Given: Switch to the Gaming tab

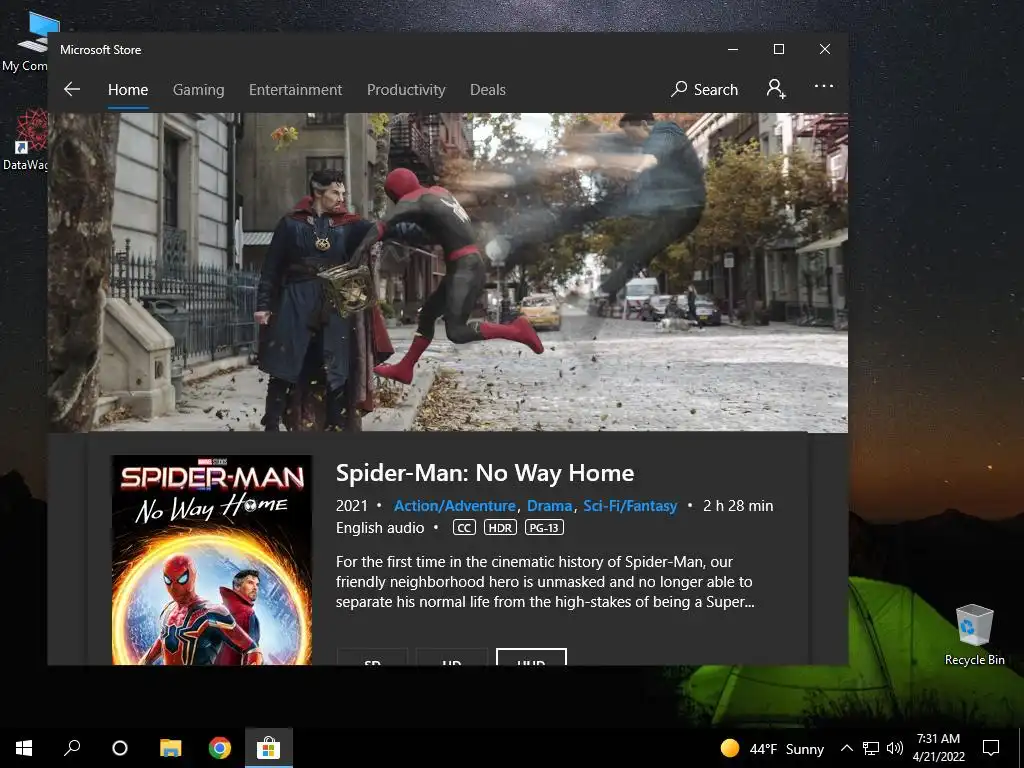Looking at the screenshot, I should (x=199, y=89).
